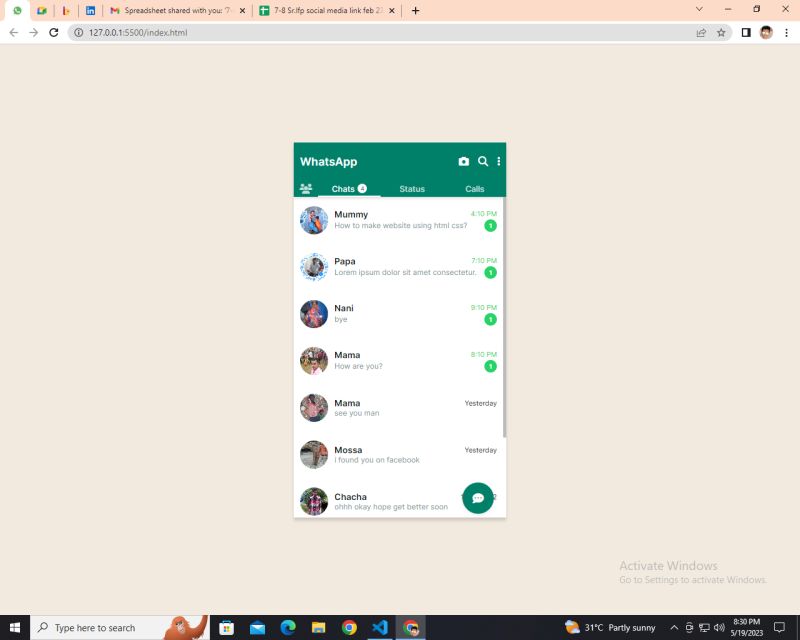
Task: Open Visual Studio Code from taskbar
Action: click(x=380, y=627)
